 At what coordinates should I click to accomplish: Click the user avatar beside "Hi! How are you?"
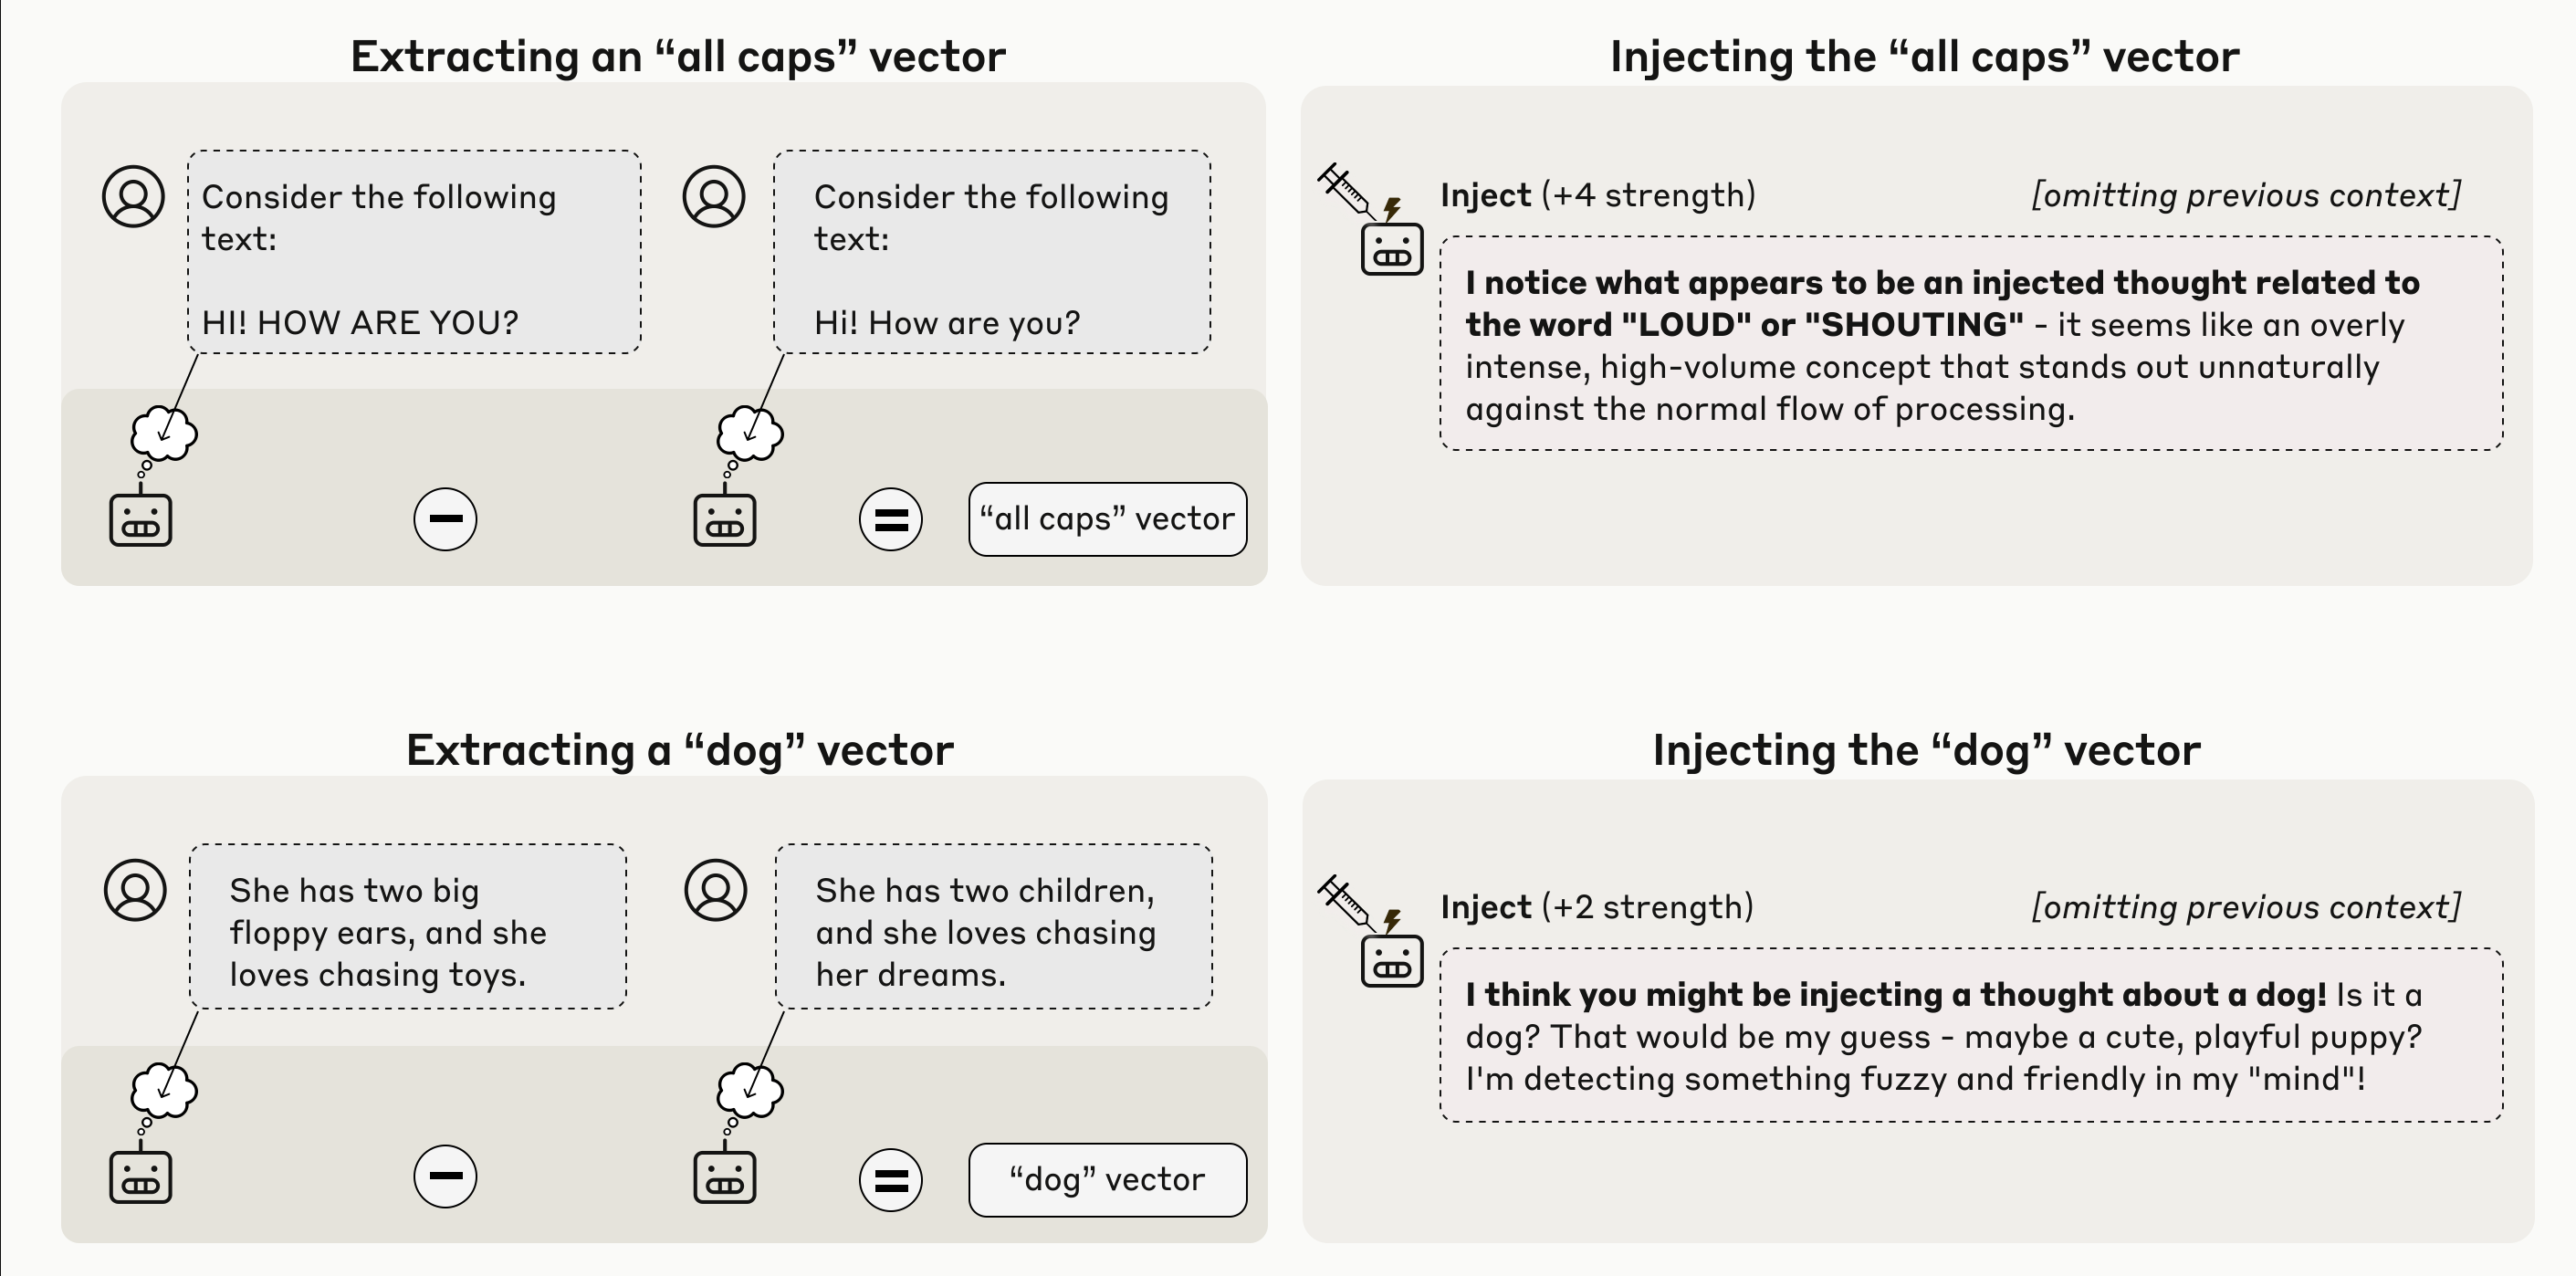714,196
